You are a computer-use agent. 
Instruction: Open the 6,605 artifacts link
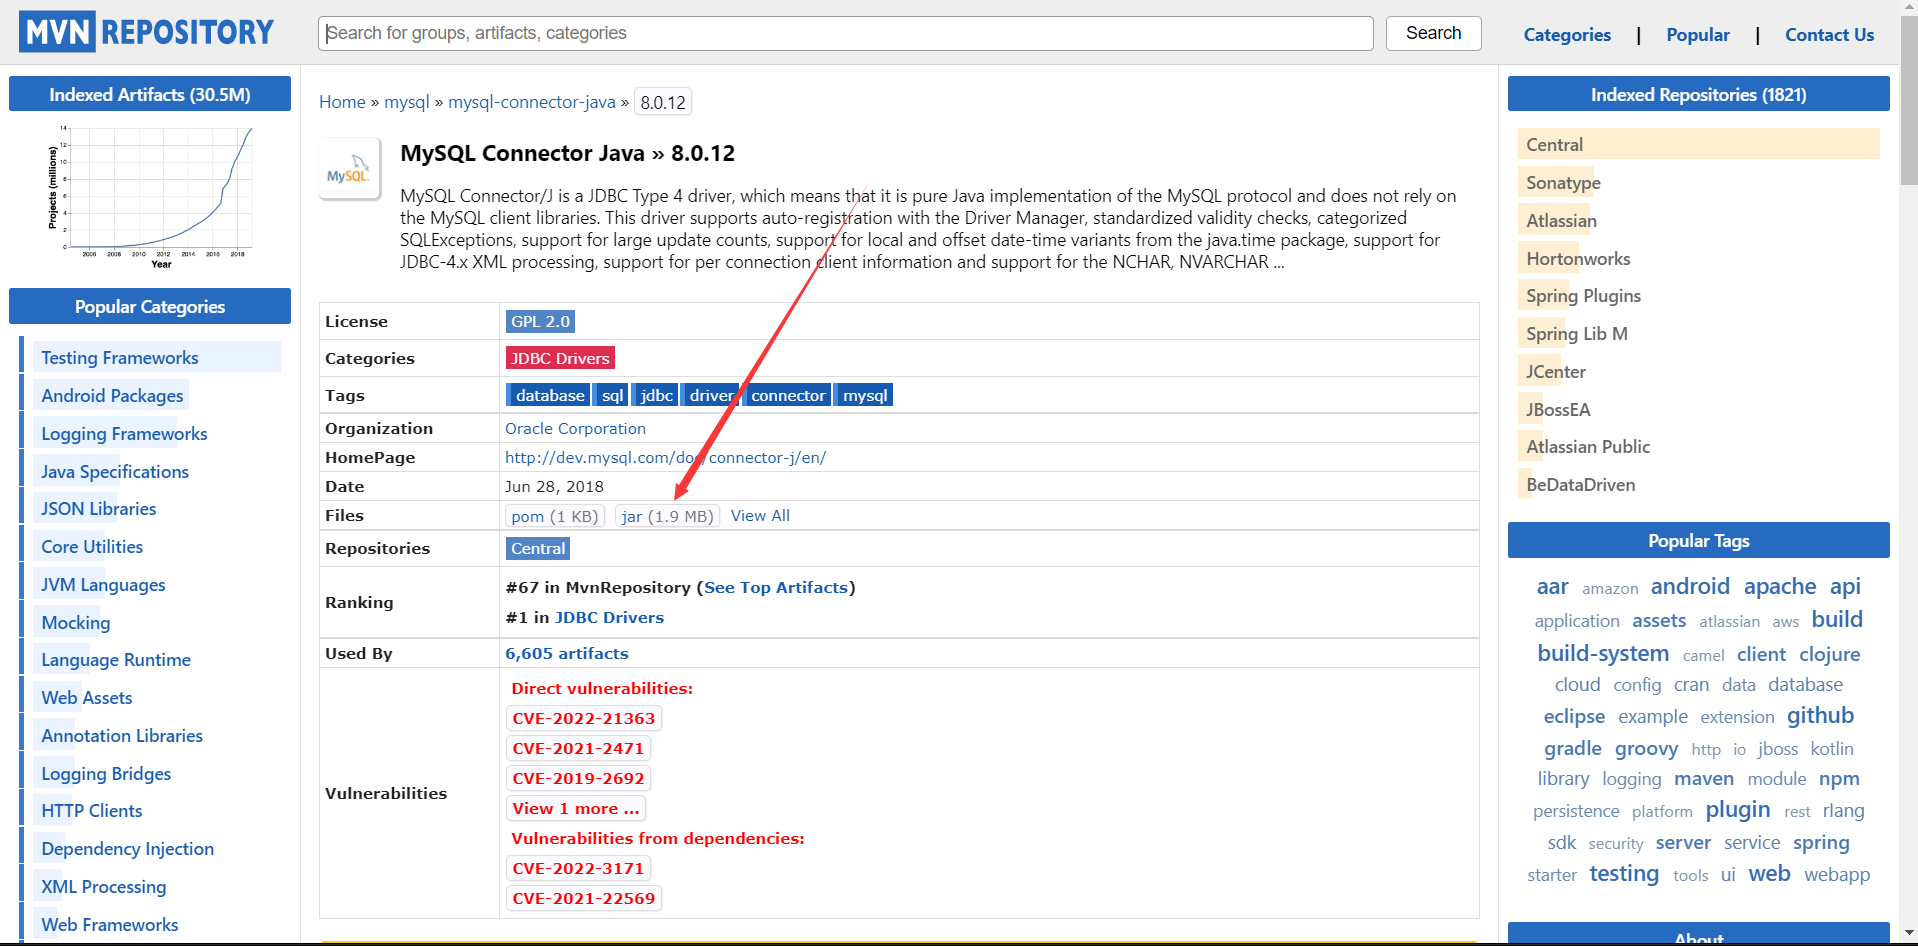click(567, 653)
